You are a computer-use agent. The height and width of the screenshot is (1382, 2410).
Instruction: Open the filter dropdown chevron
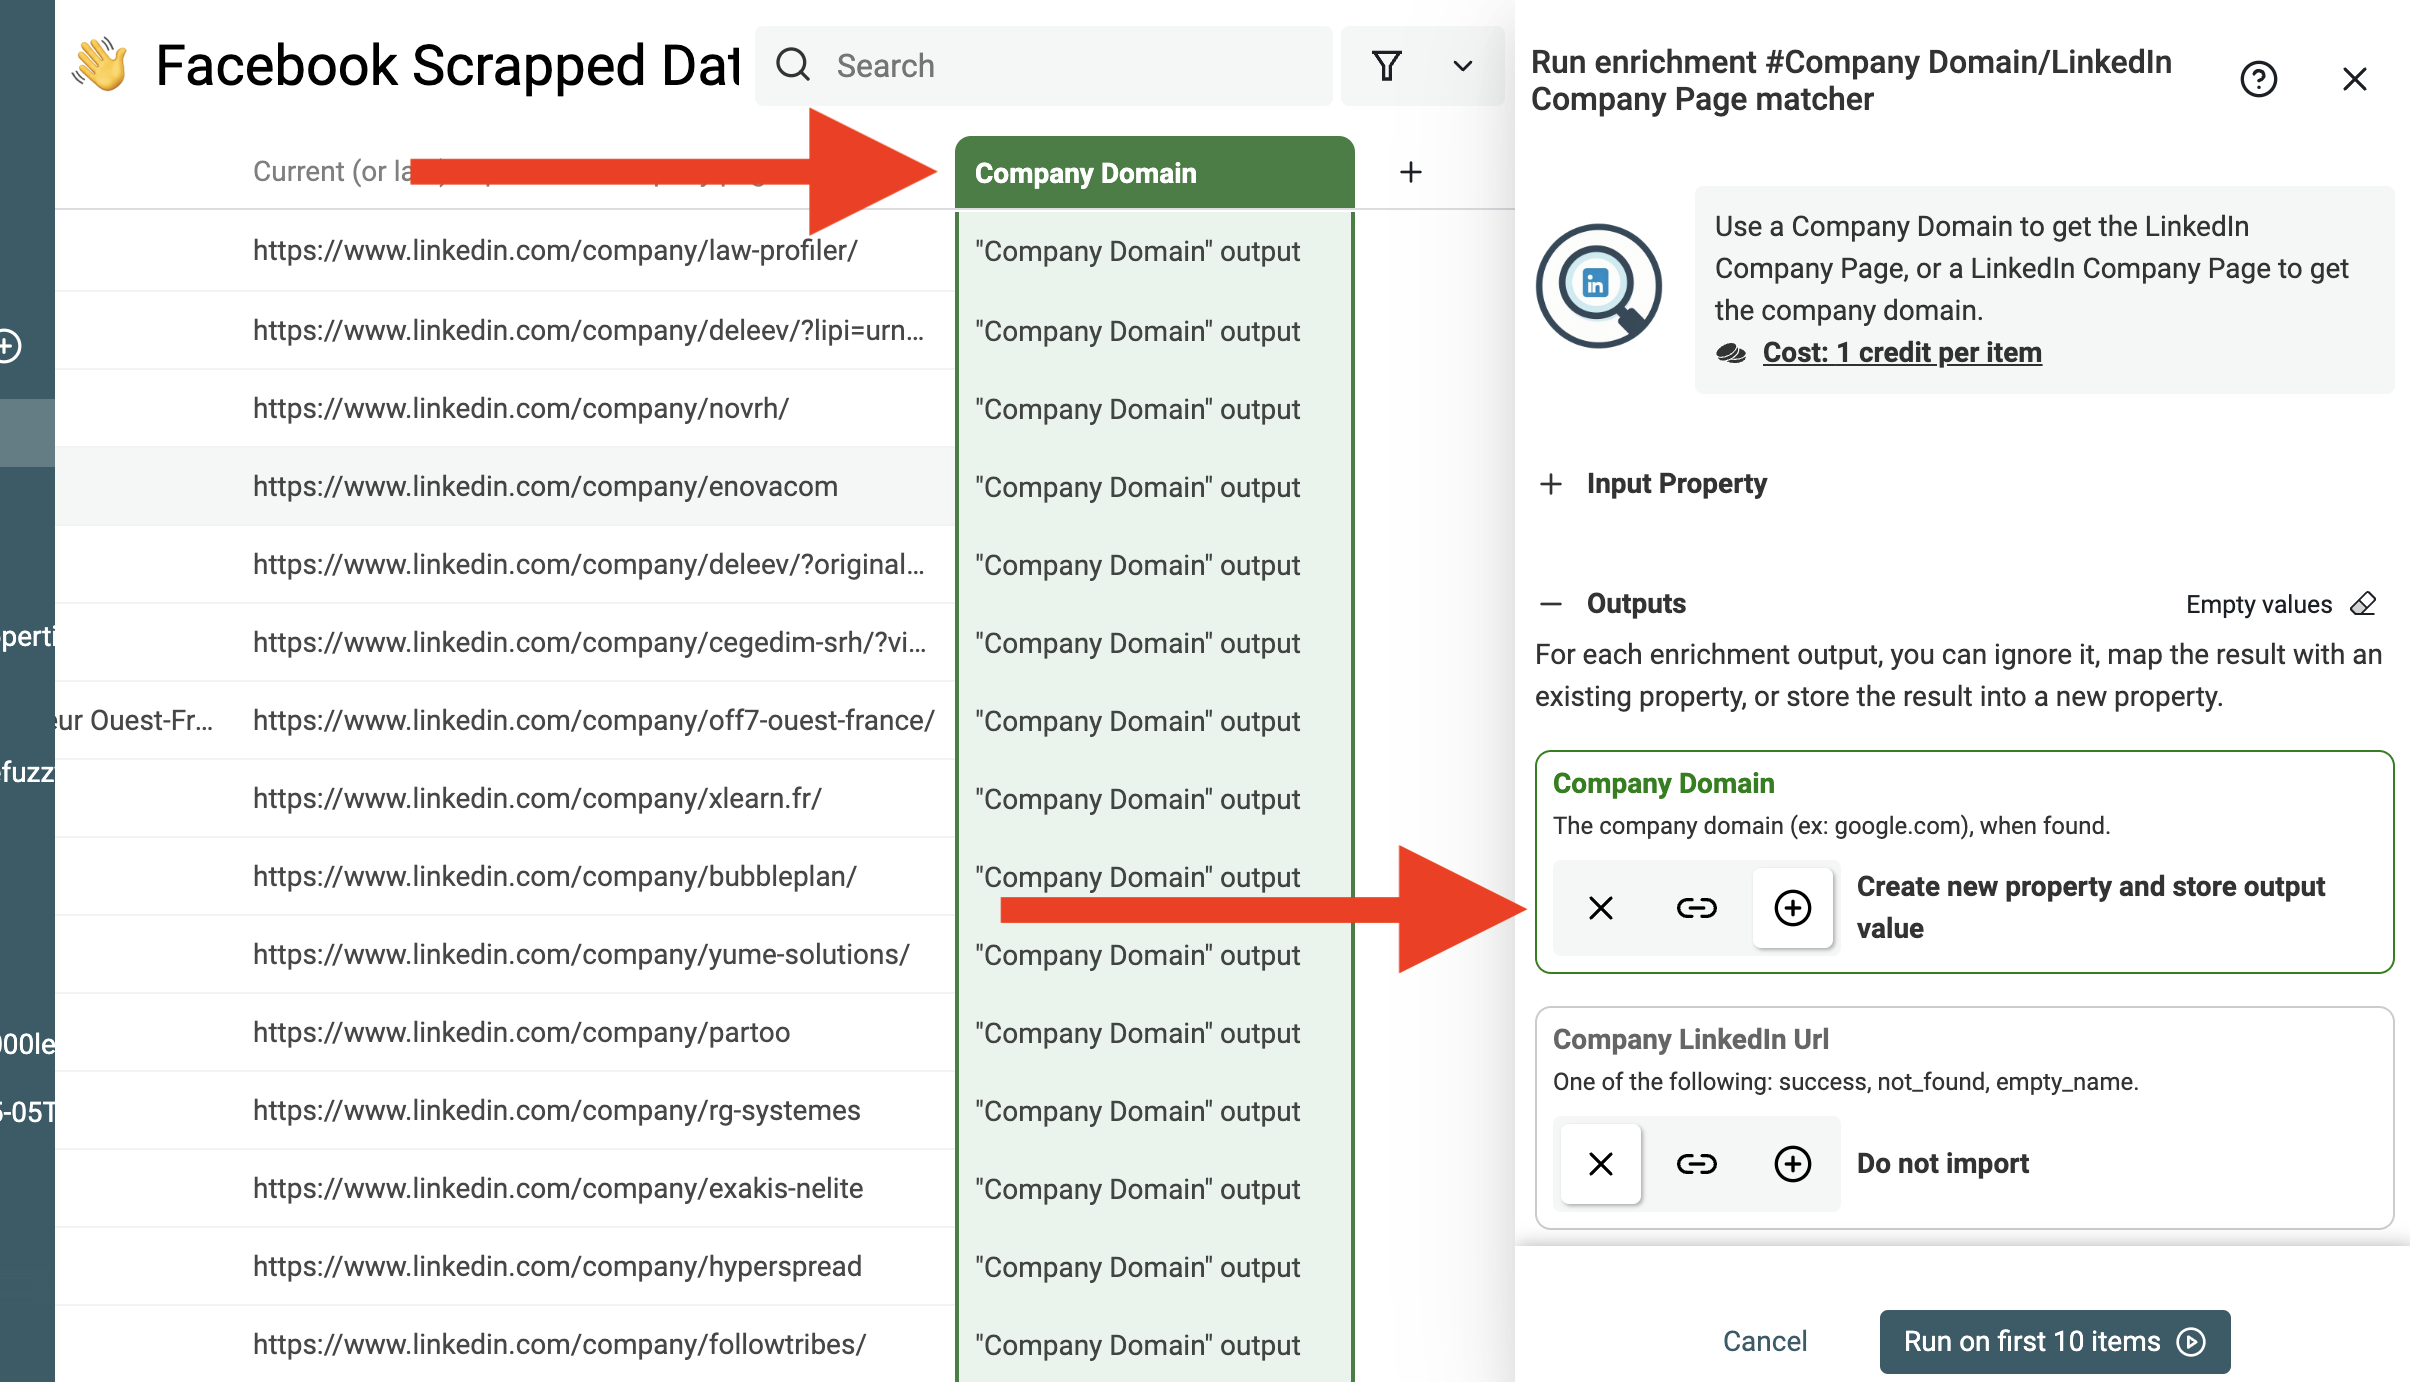click(1460, 65)
